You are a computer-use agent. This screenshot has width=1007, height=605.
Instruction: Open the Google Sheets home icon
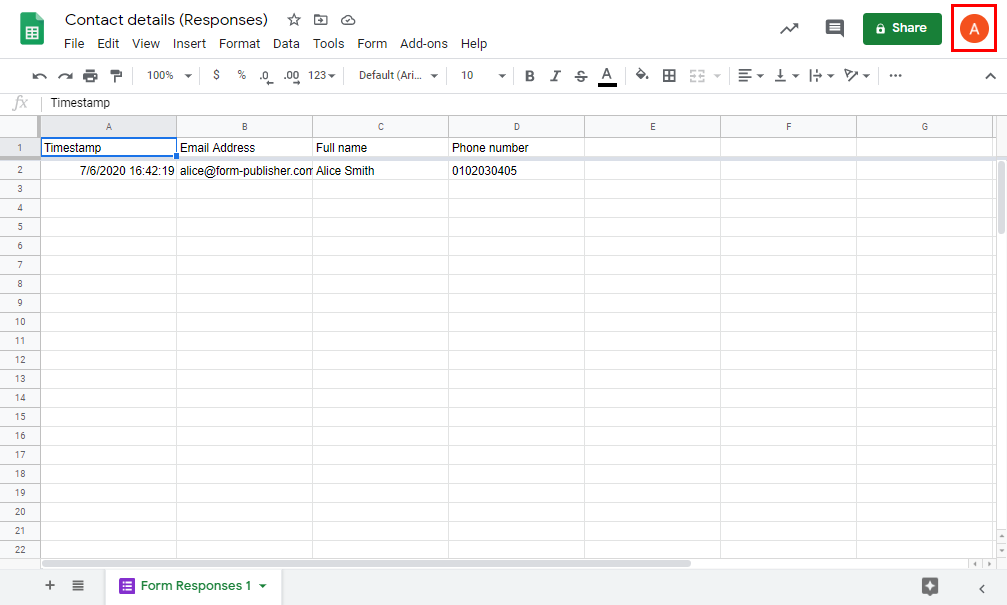pyautogui.click(x=32, y=29)
